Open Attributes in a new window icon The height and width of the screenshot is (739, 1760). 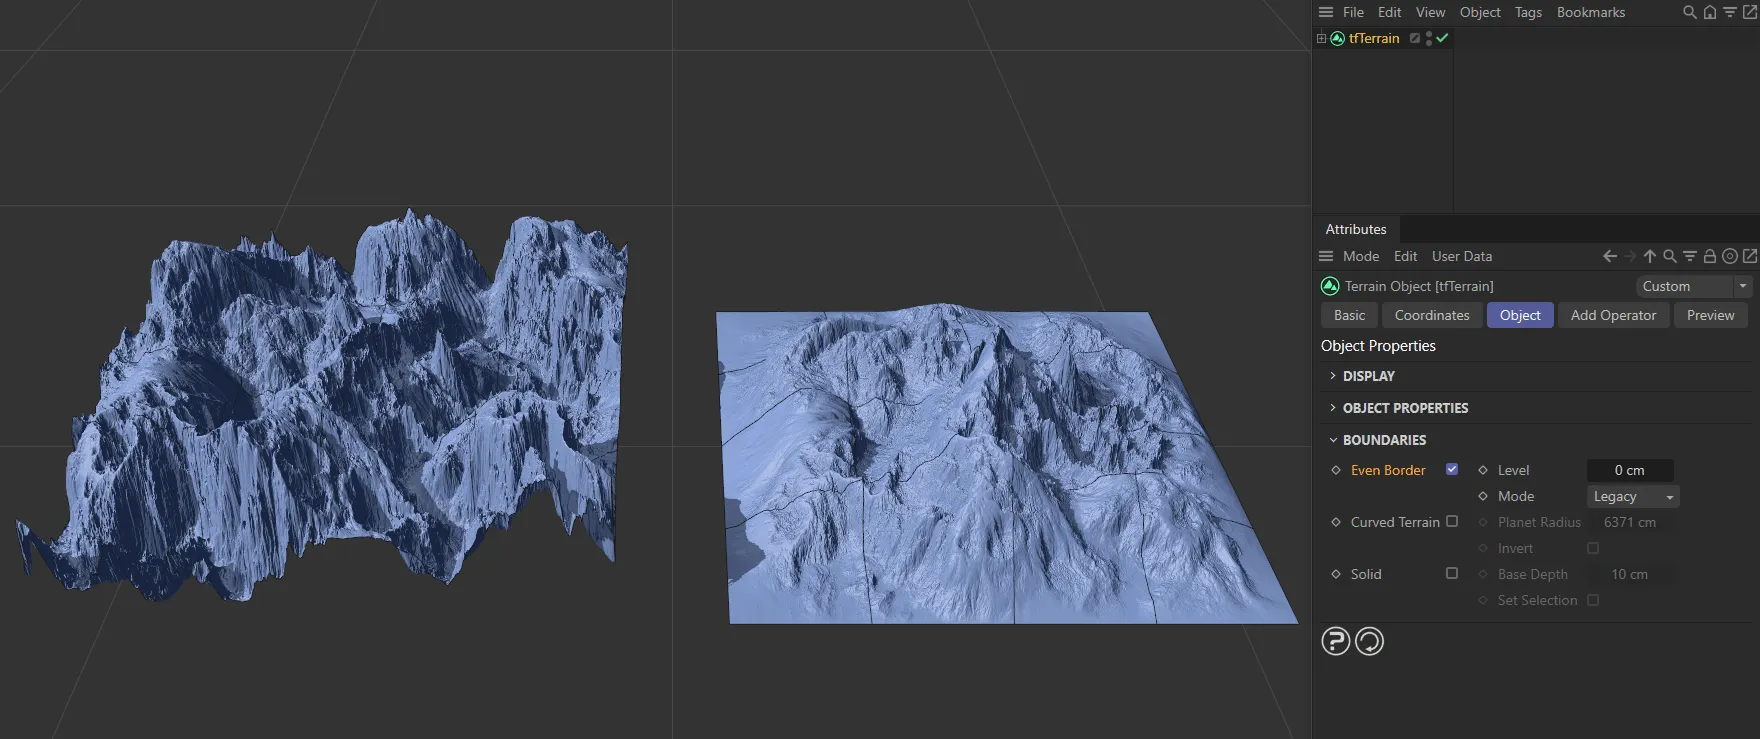(x=1750, y=256)
